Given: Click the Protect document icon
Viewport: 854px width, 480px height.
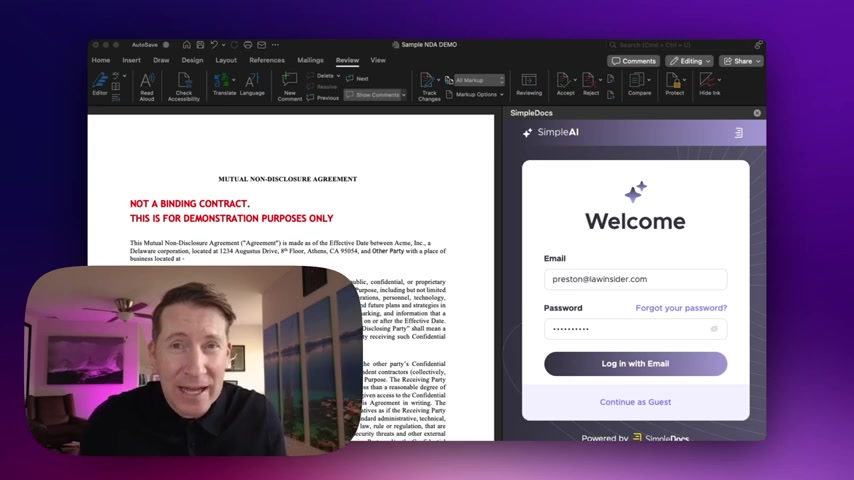Looking at the screenshot, I should coord(674,84).
